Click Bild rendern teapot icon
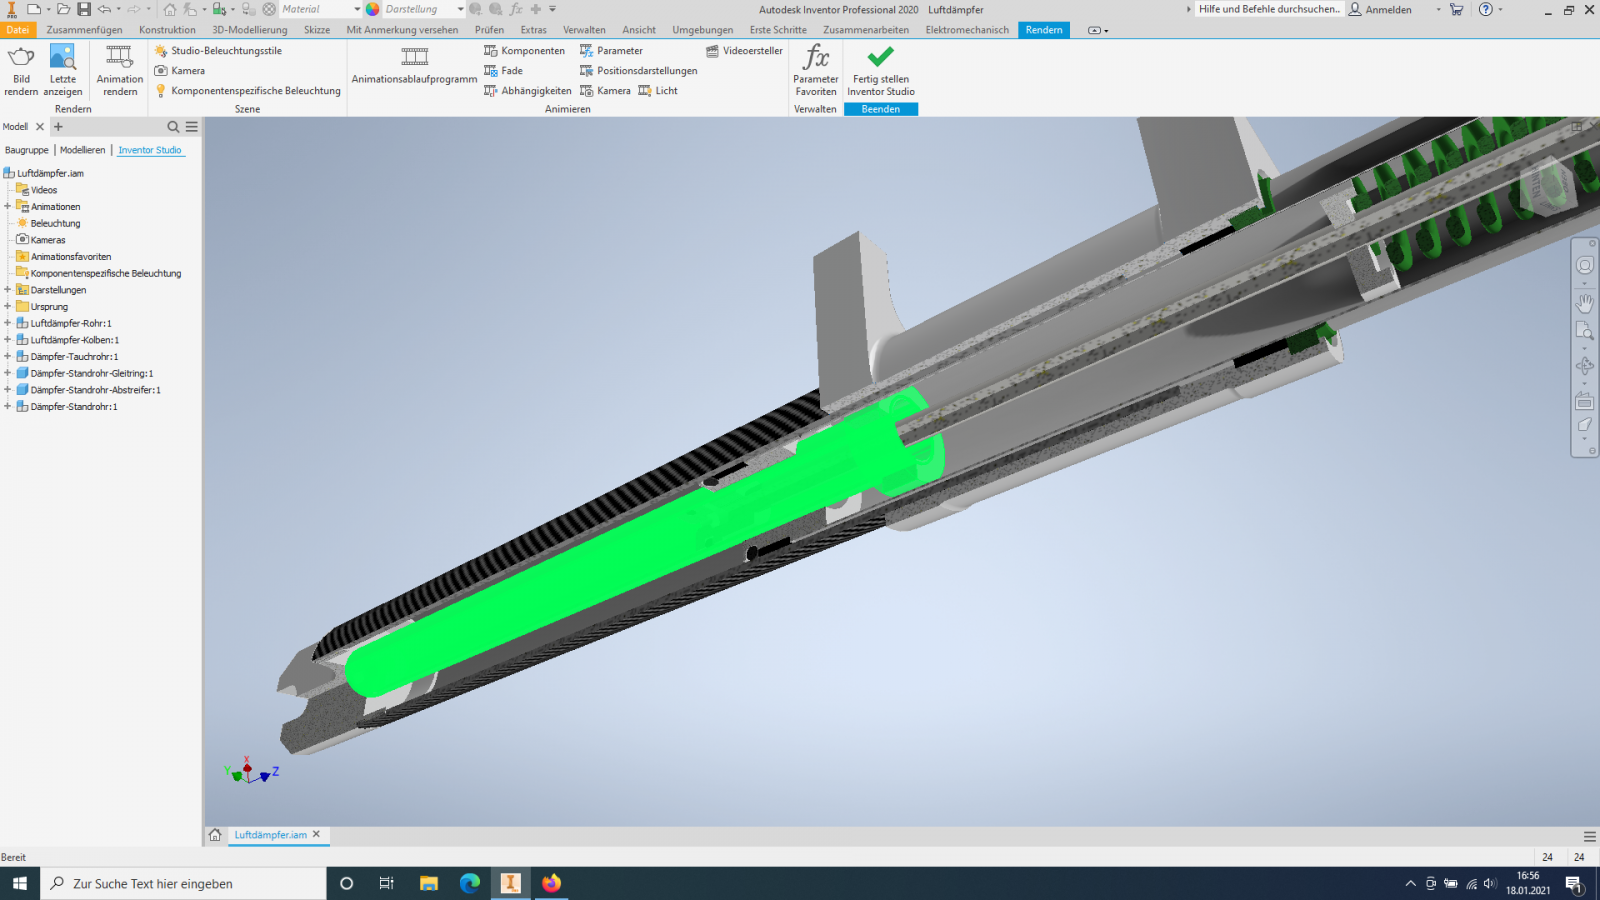 tap(21, 57)
